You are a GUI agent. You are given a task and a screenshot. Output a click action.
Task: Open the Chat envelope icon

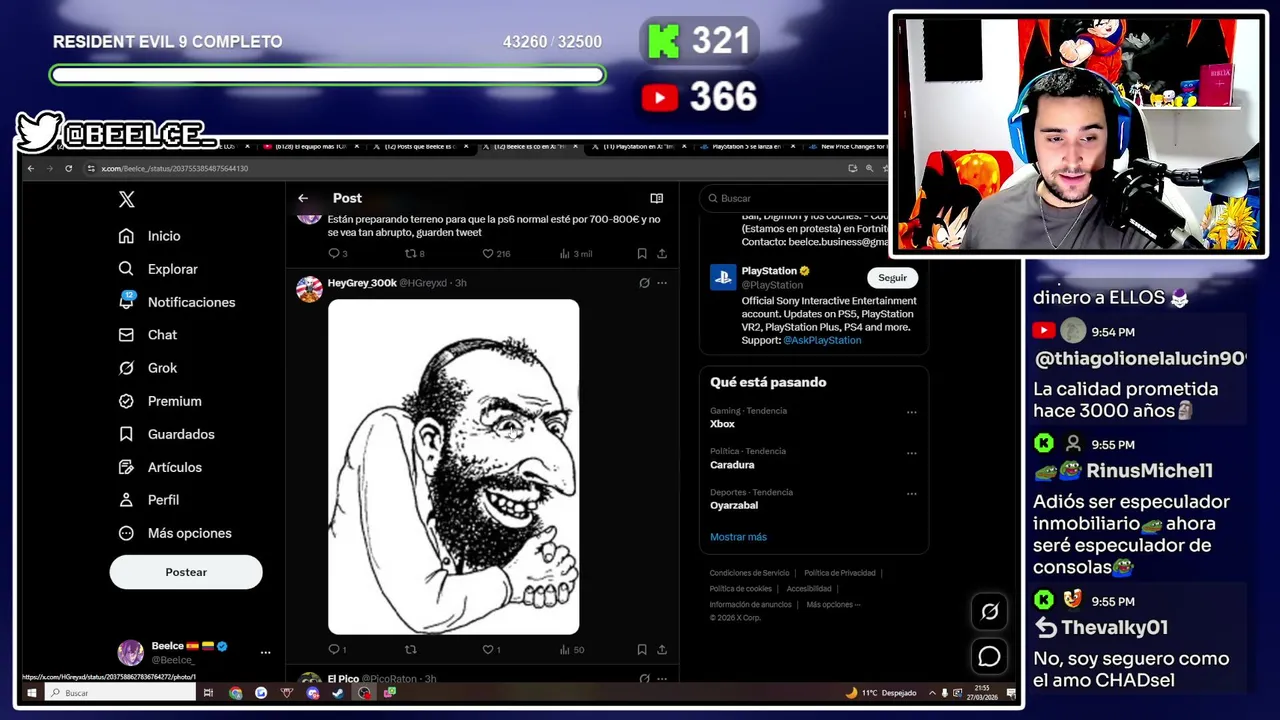[126, 335]
